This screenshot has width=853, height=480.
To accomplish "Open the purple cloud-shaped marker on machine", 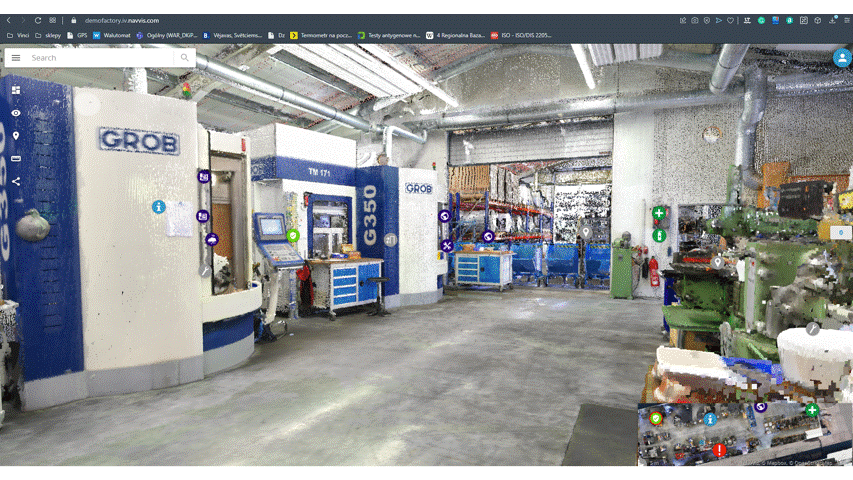I will pos(212,239).
